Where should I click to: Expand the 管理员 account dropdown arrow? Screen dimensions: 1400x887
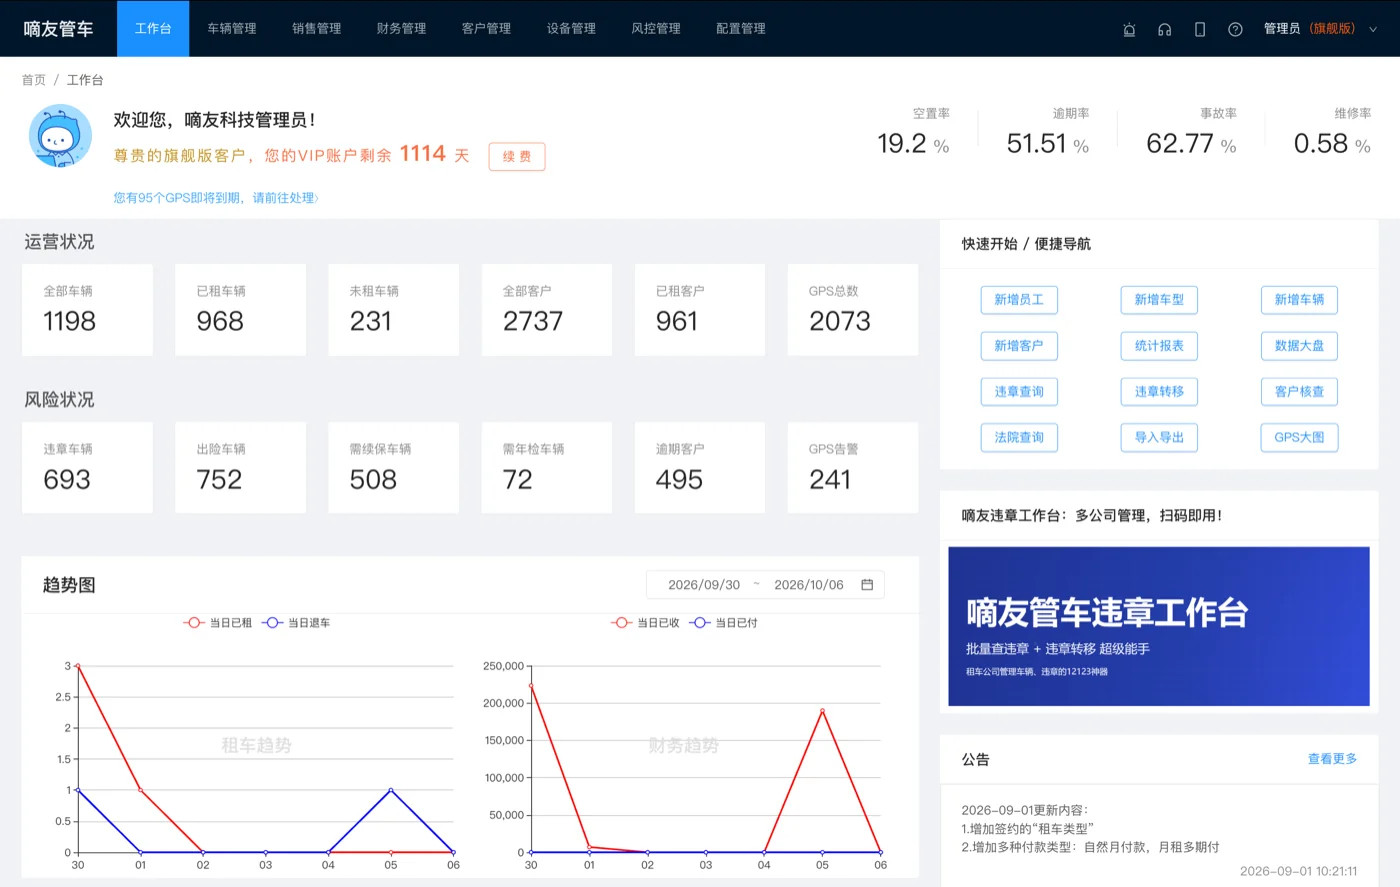(1373, 29)
